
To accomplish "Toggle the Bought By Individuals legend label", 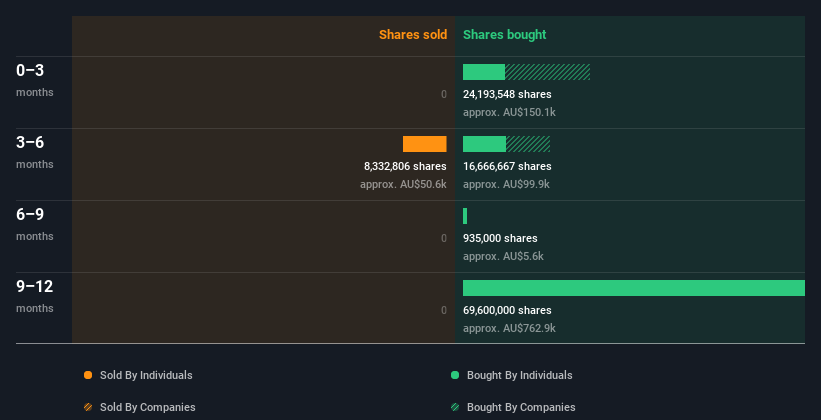I will click(x=519, y=375).
